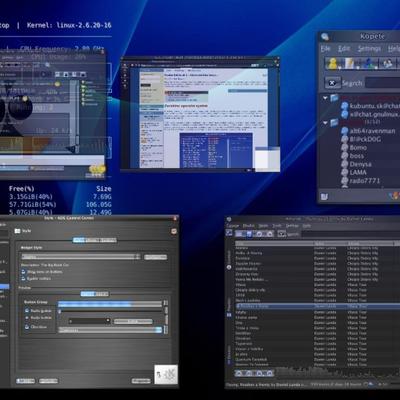Open Amarok's Help menu
The image size is (400, 400).
click(306, 226)
